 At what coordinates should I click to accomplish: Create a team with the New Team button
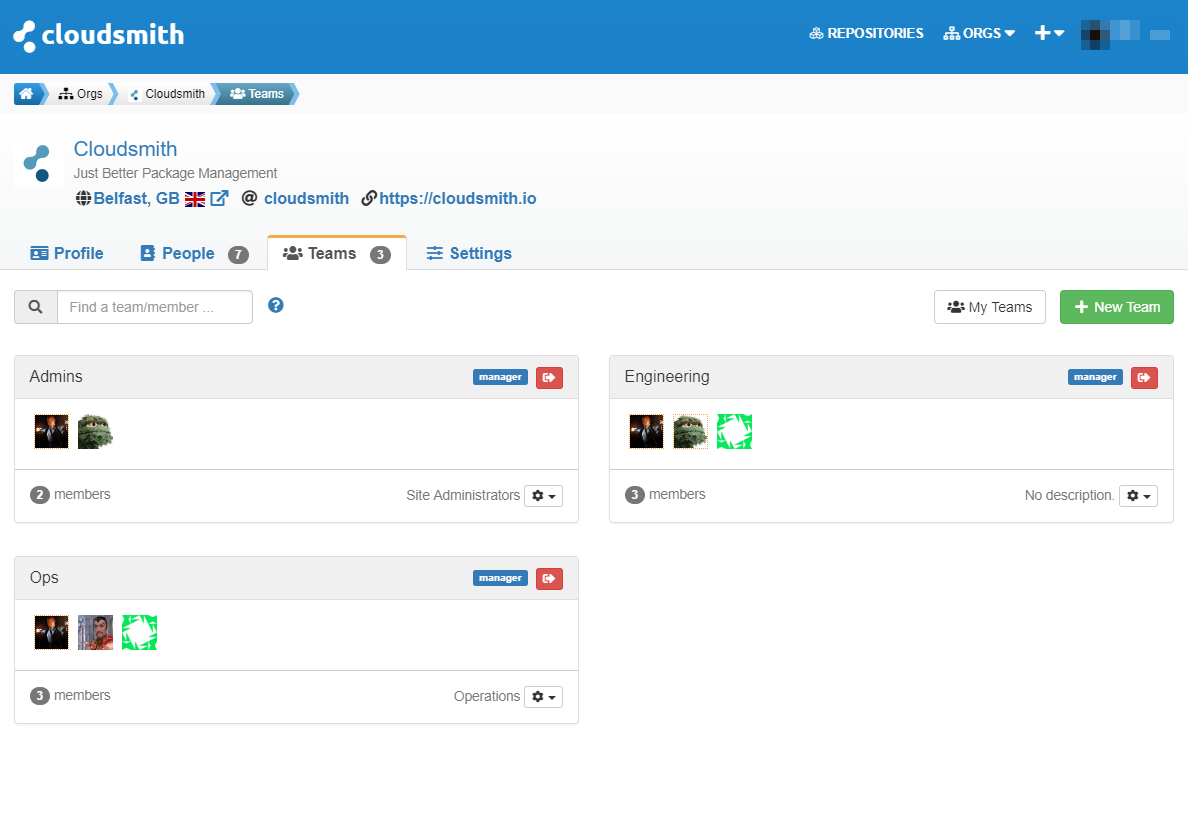(x=1116, y=307)
